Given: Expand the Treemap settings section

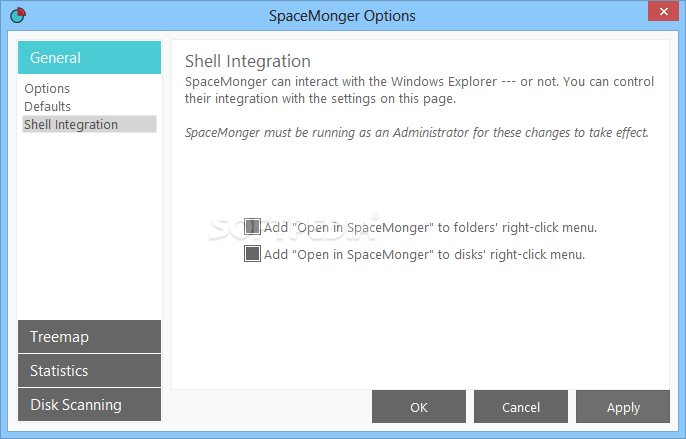Looking at the screenshot, I should click(89, 337).
